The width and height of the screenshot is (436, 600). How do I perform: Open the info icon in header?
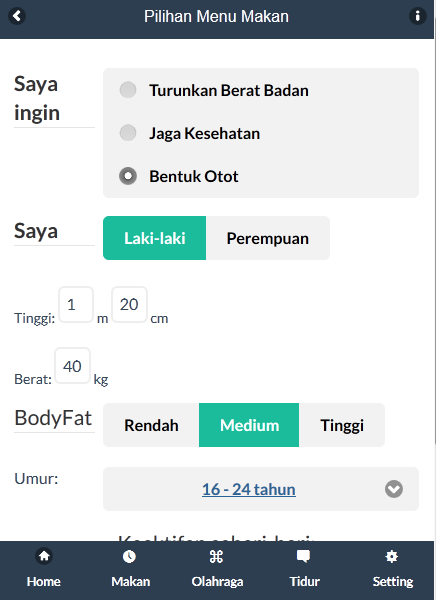point(418,16)
